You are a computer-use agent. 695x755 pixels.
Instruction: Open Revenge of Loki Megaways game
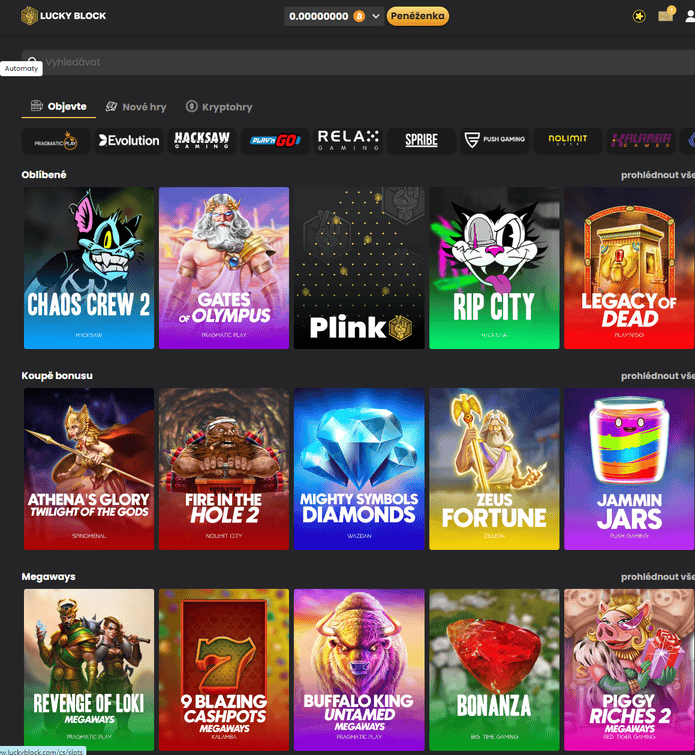click(x=89, y=670)
